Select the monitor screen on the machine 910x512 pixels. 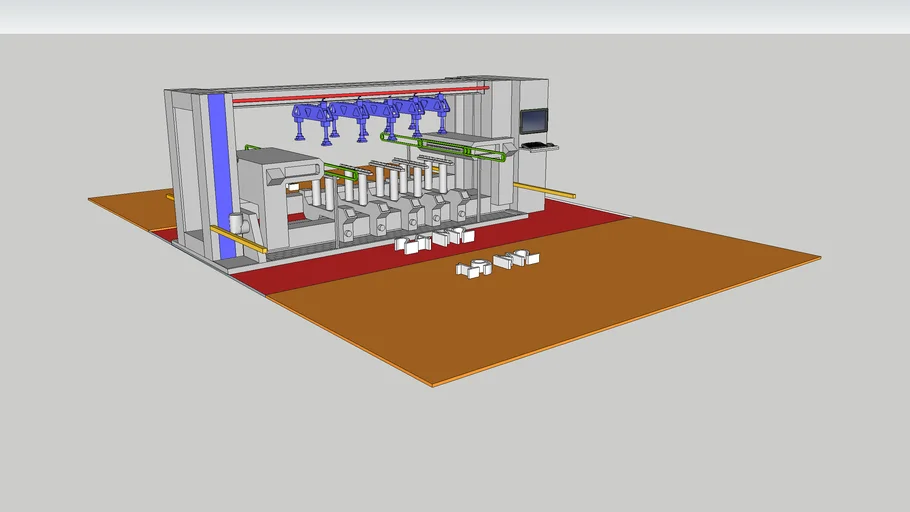coord(533,121)
